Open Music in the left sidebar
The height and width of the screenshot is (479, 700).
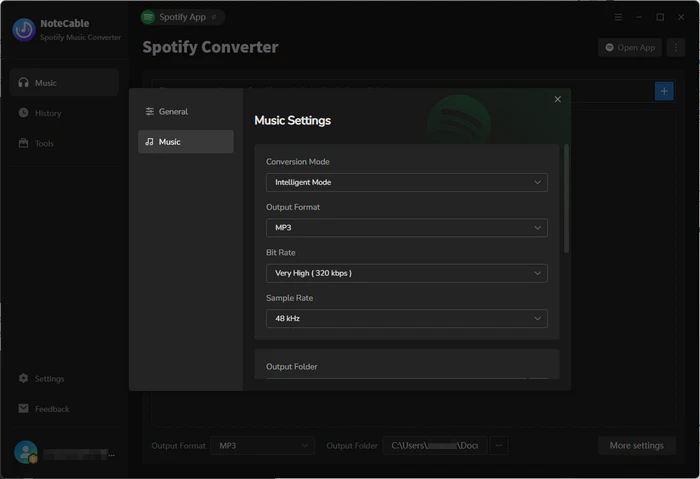click(x=64, y=83)
